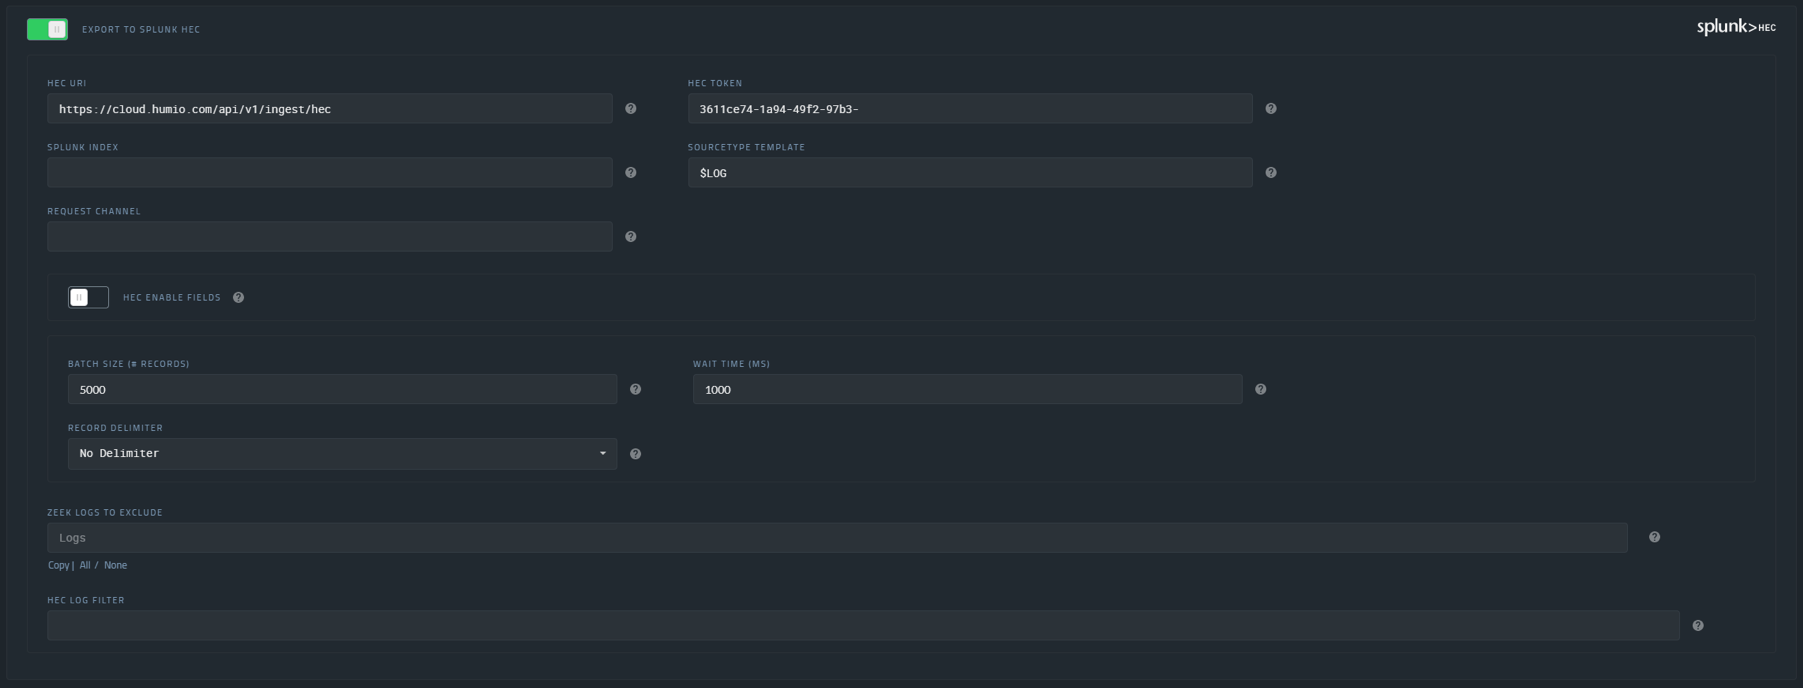Click the All link to select all logs
Image resolution: width=1803 pixels, height=688 pixels.
(x=85, y=566)
